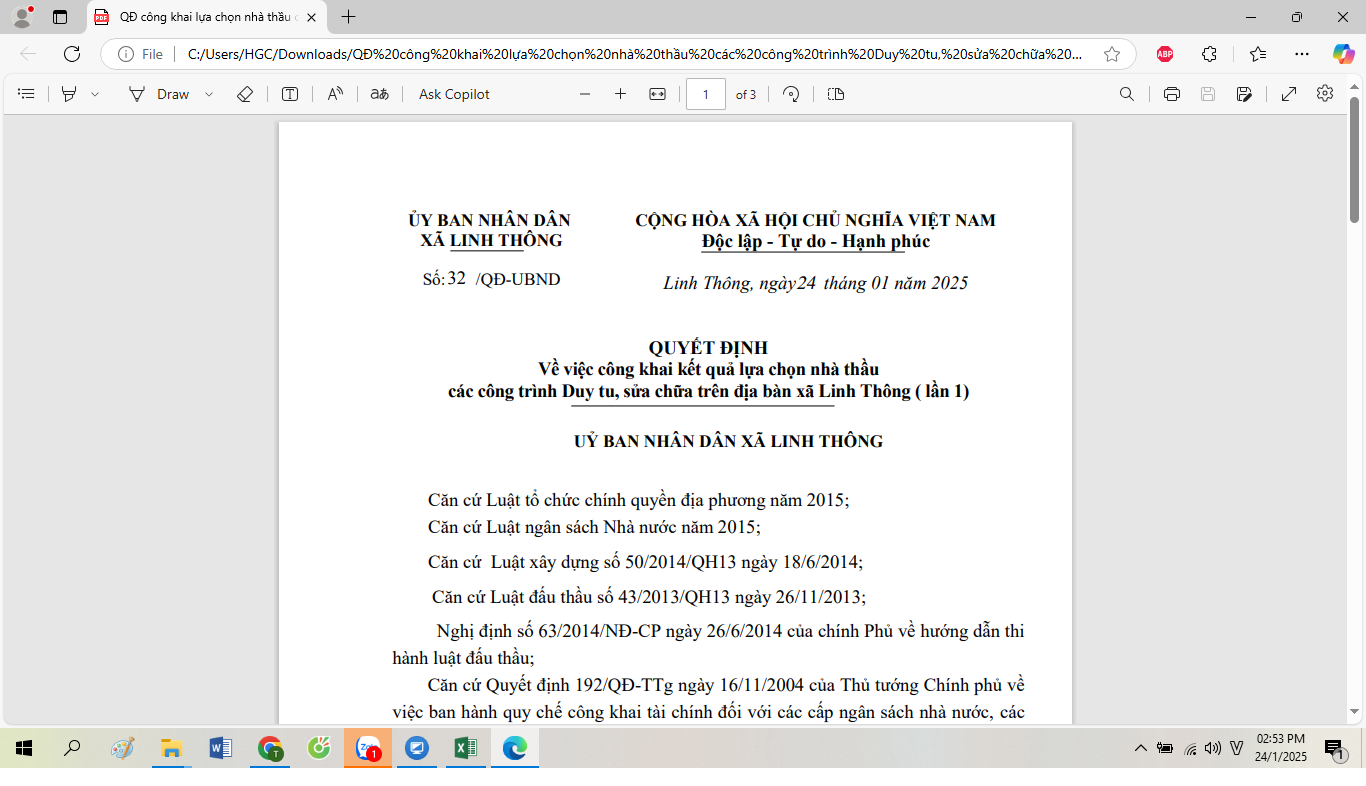The height and width of the screenshot is (786, 1366).
Task: Open PDF settings gear
Action: point(1325,93)
